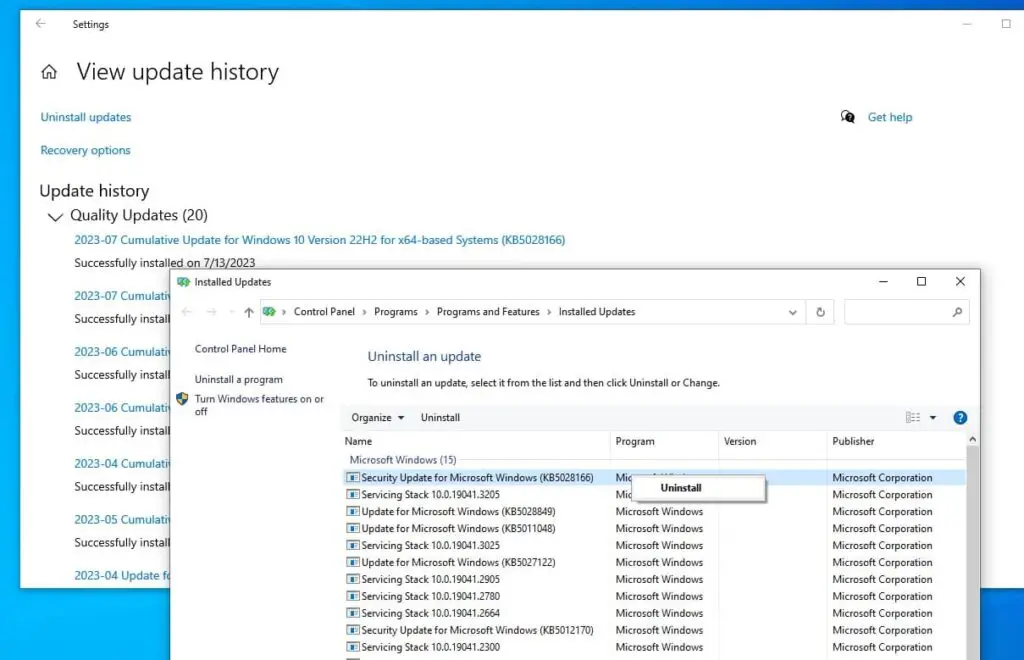Open the change view dropdown arrow
Viewport: 1024px width, 660px height.
point(934,417)
